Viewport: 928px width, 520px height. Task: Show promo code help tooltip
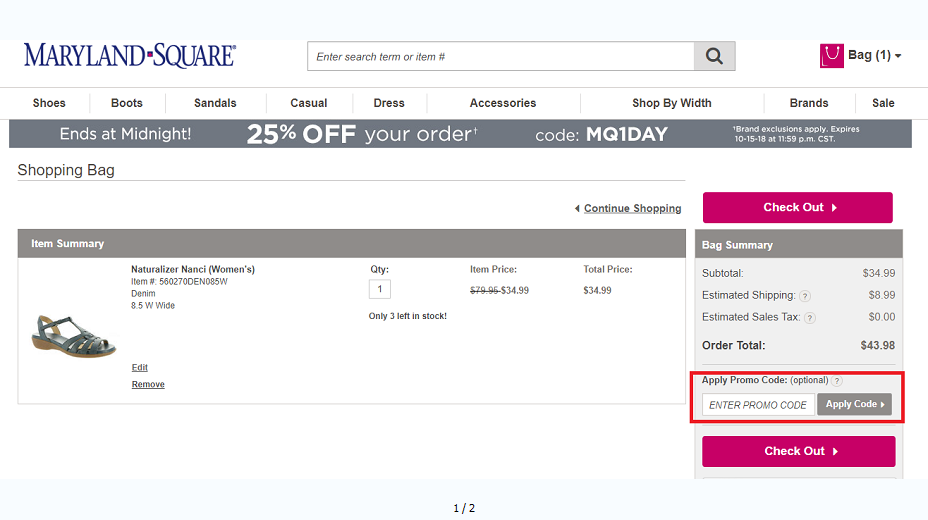point(836,381)
